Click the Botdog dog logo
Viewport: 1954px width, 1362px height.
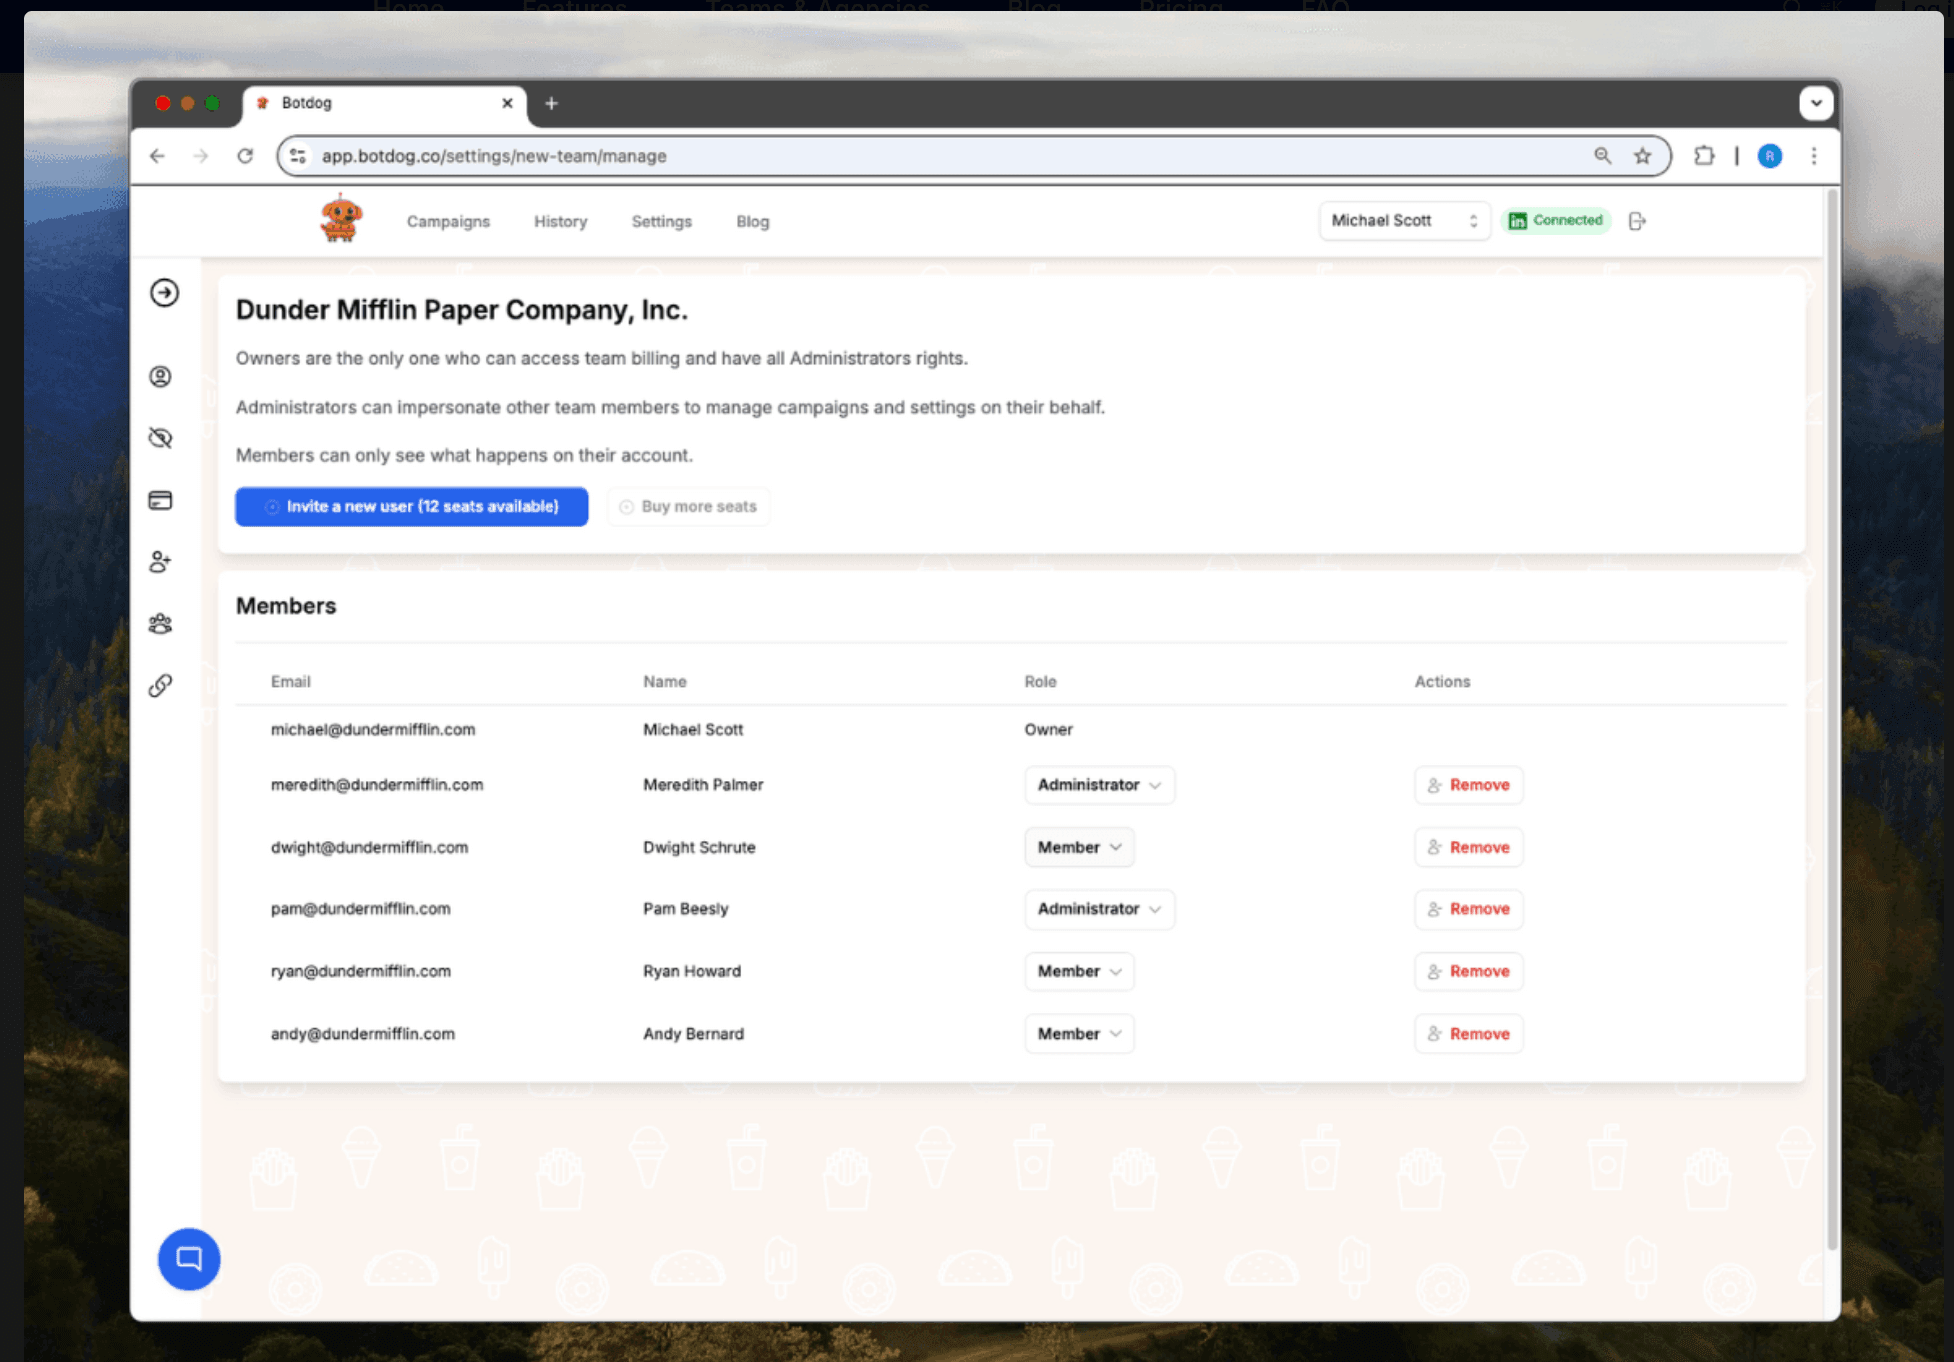(341, 220)
